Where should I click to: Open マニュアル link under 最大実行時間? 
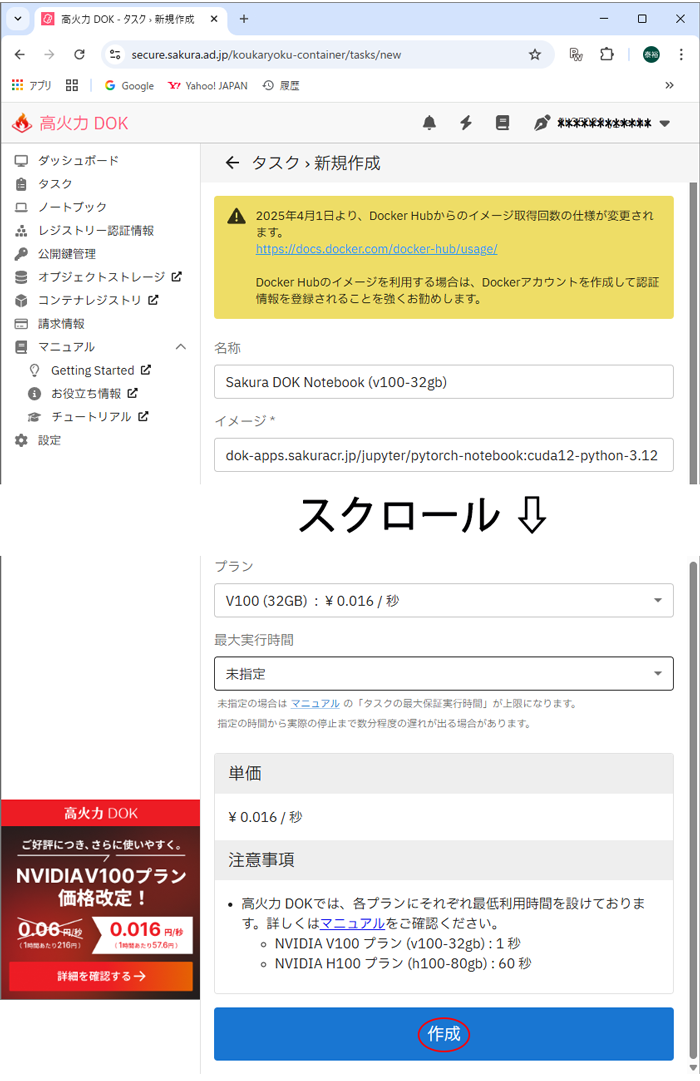(x=315, y=703)
